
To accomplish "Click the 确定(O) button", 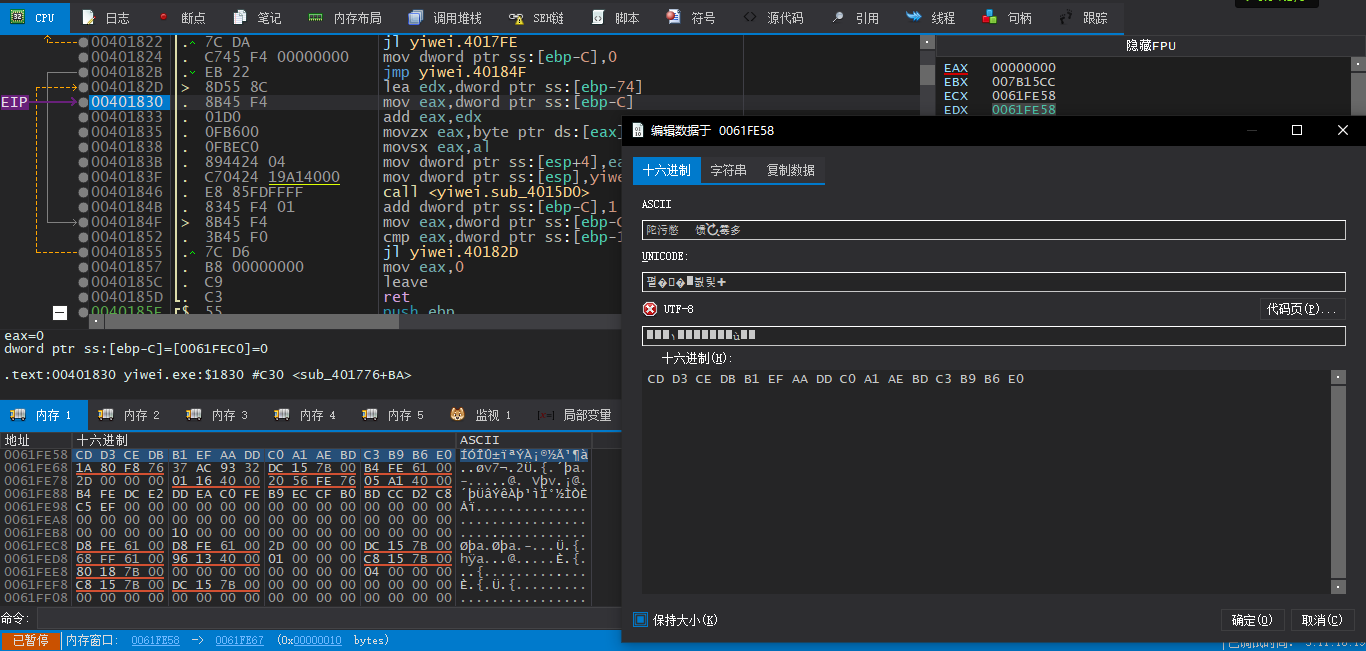I will tap(1251, 620).
